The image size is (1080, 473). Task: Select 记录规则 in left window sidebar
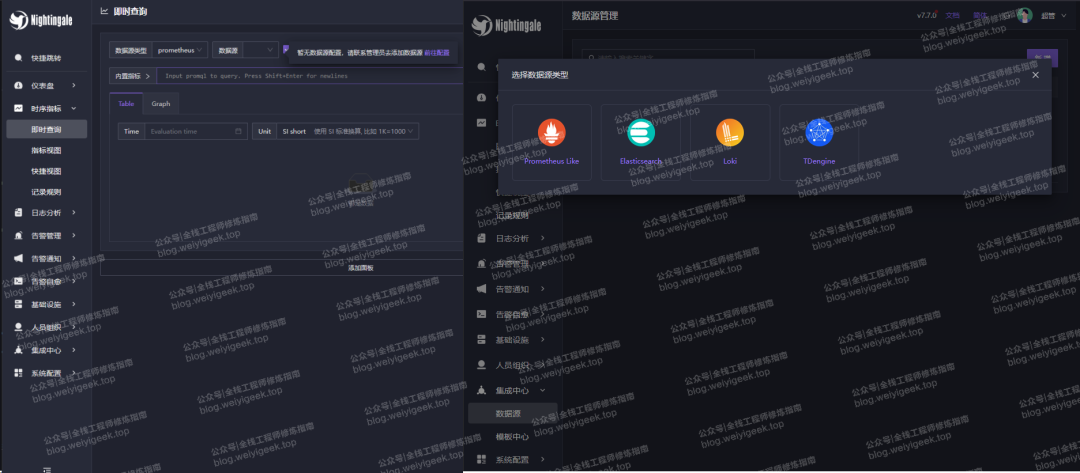click(x=47, y=192)
